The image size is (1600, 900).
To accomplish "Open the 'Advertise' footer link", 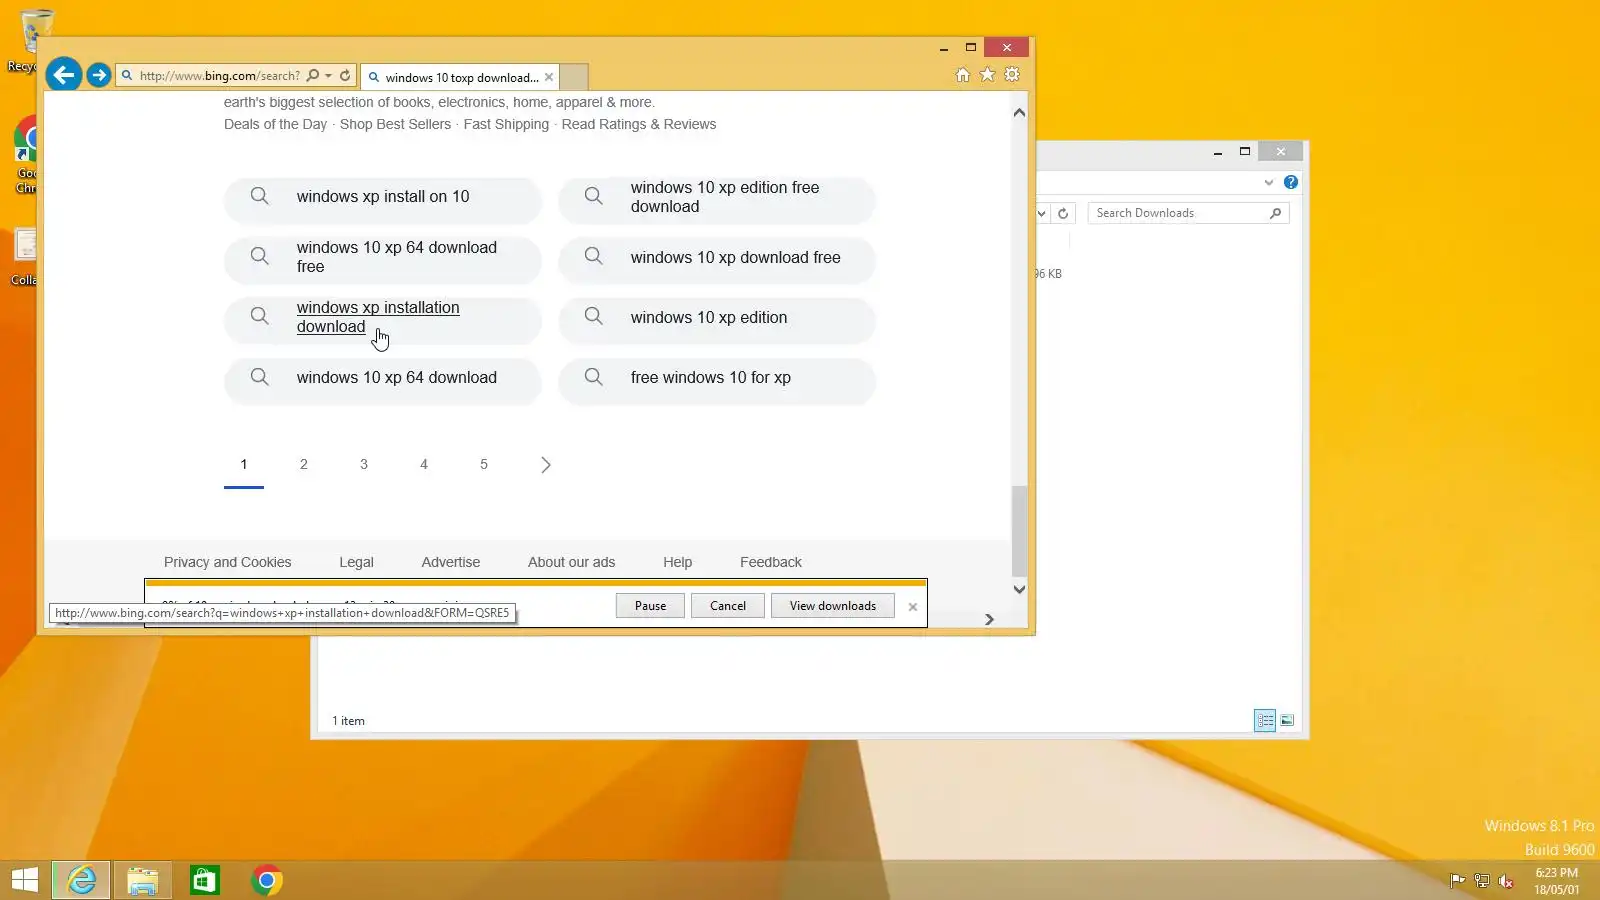I will pyautogui.click(x=451, y=562).
